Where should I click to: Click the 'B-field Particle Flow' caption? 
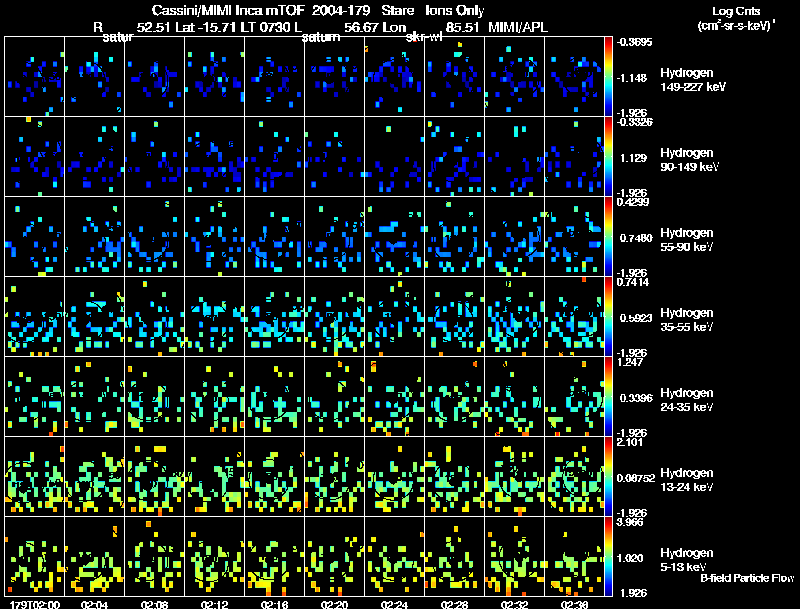coord(747,578)
